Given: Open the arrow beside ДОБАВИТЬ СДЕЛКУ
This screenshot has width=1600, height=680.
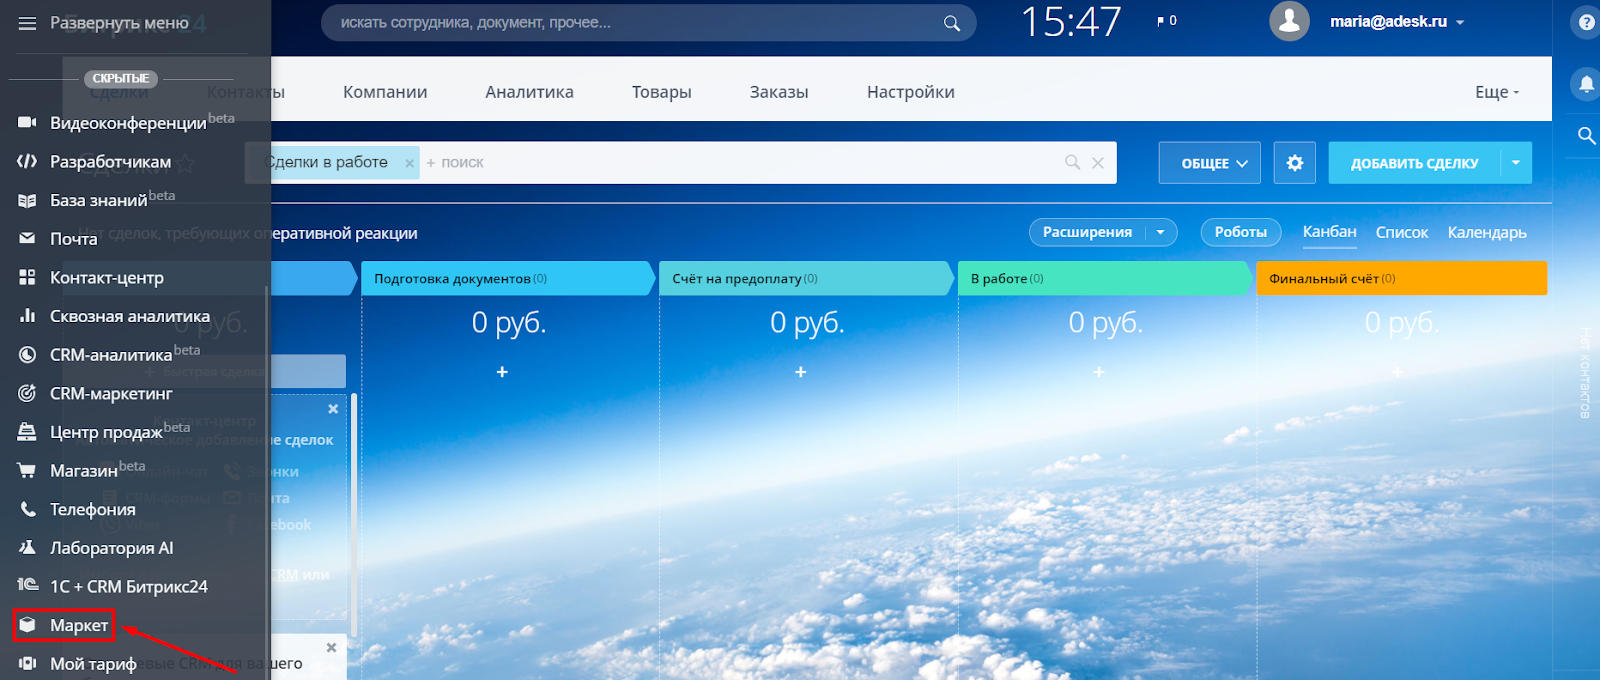Looking at the screenshot, I should [x=1516, y=163].
